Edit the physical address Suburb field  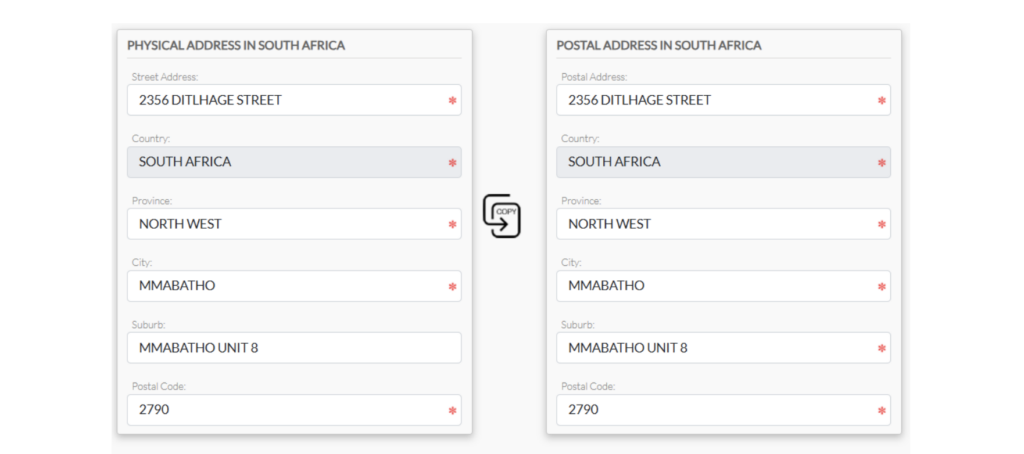coord(294,348)
